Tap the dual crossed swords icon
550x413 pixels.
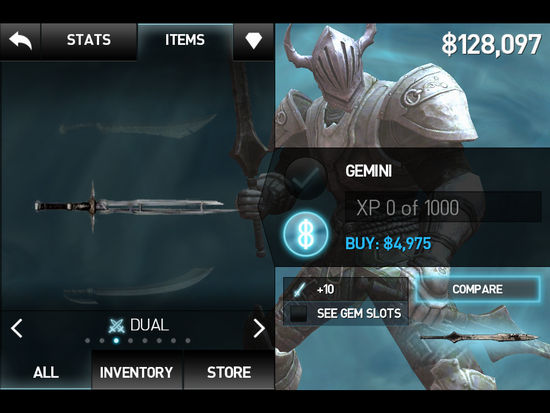click(116, 326)
